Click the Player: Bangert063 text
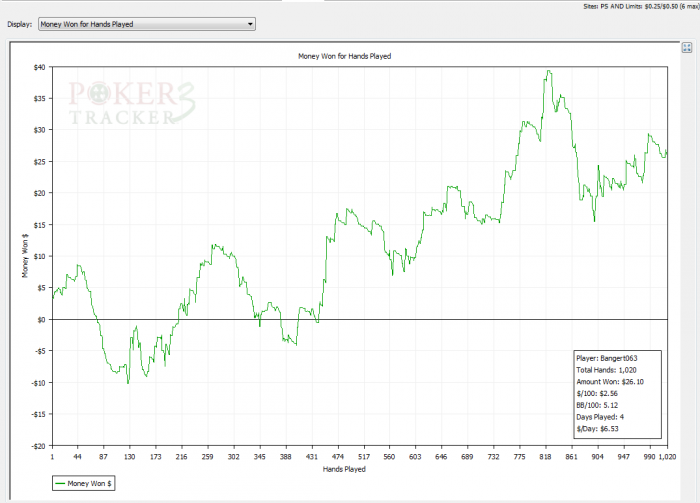 pos(607,358)
